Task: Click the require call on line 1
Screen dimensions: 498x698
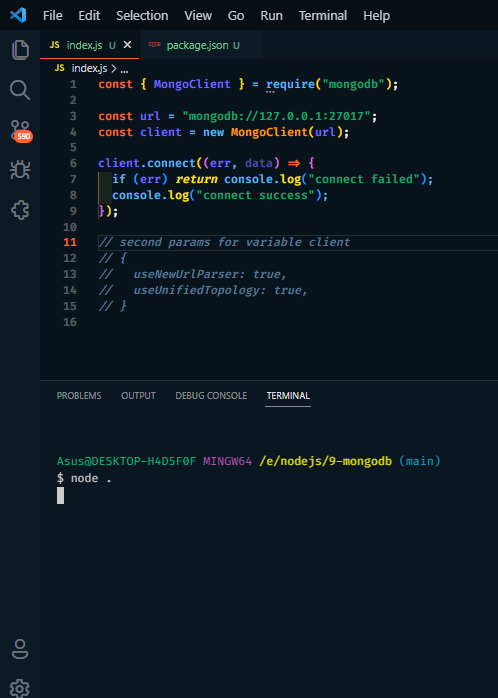Action: 290,84
